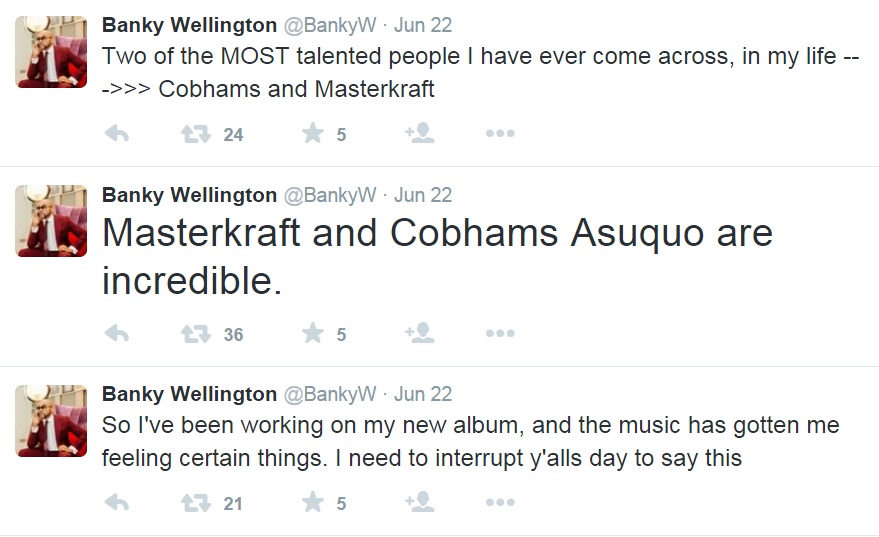The height and width of the screenshot is (537, 879).
Task: Click follow icon on 'are incredible' tweet
Action: (419, 334)
